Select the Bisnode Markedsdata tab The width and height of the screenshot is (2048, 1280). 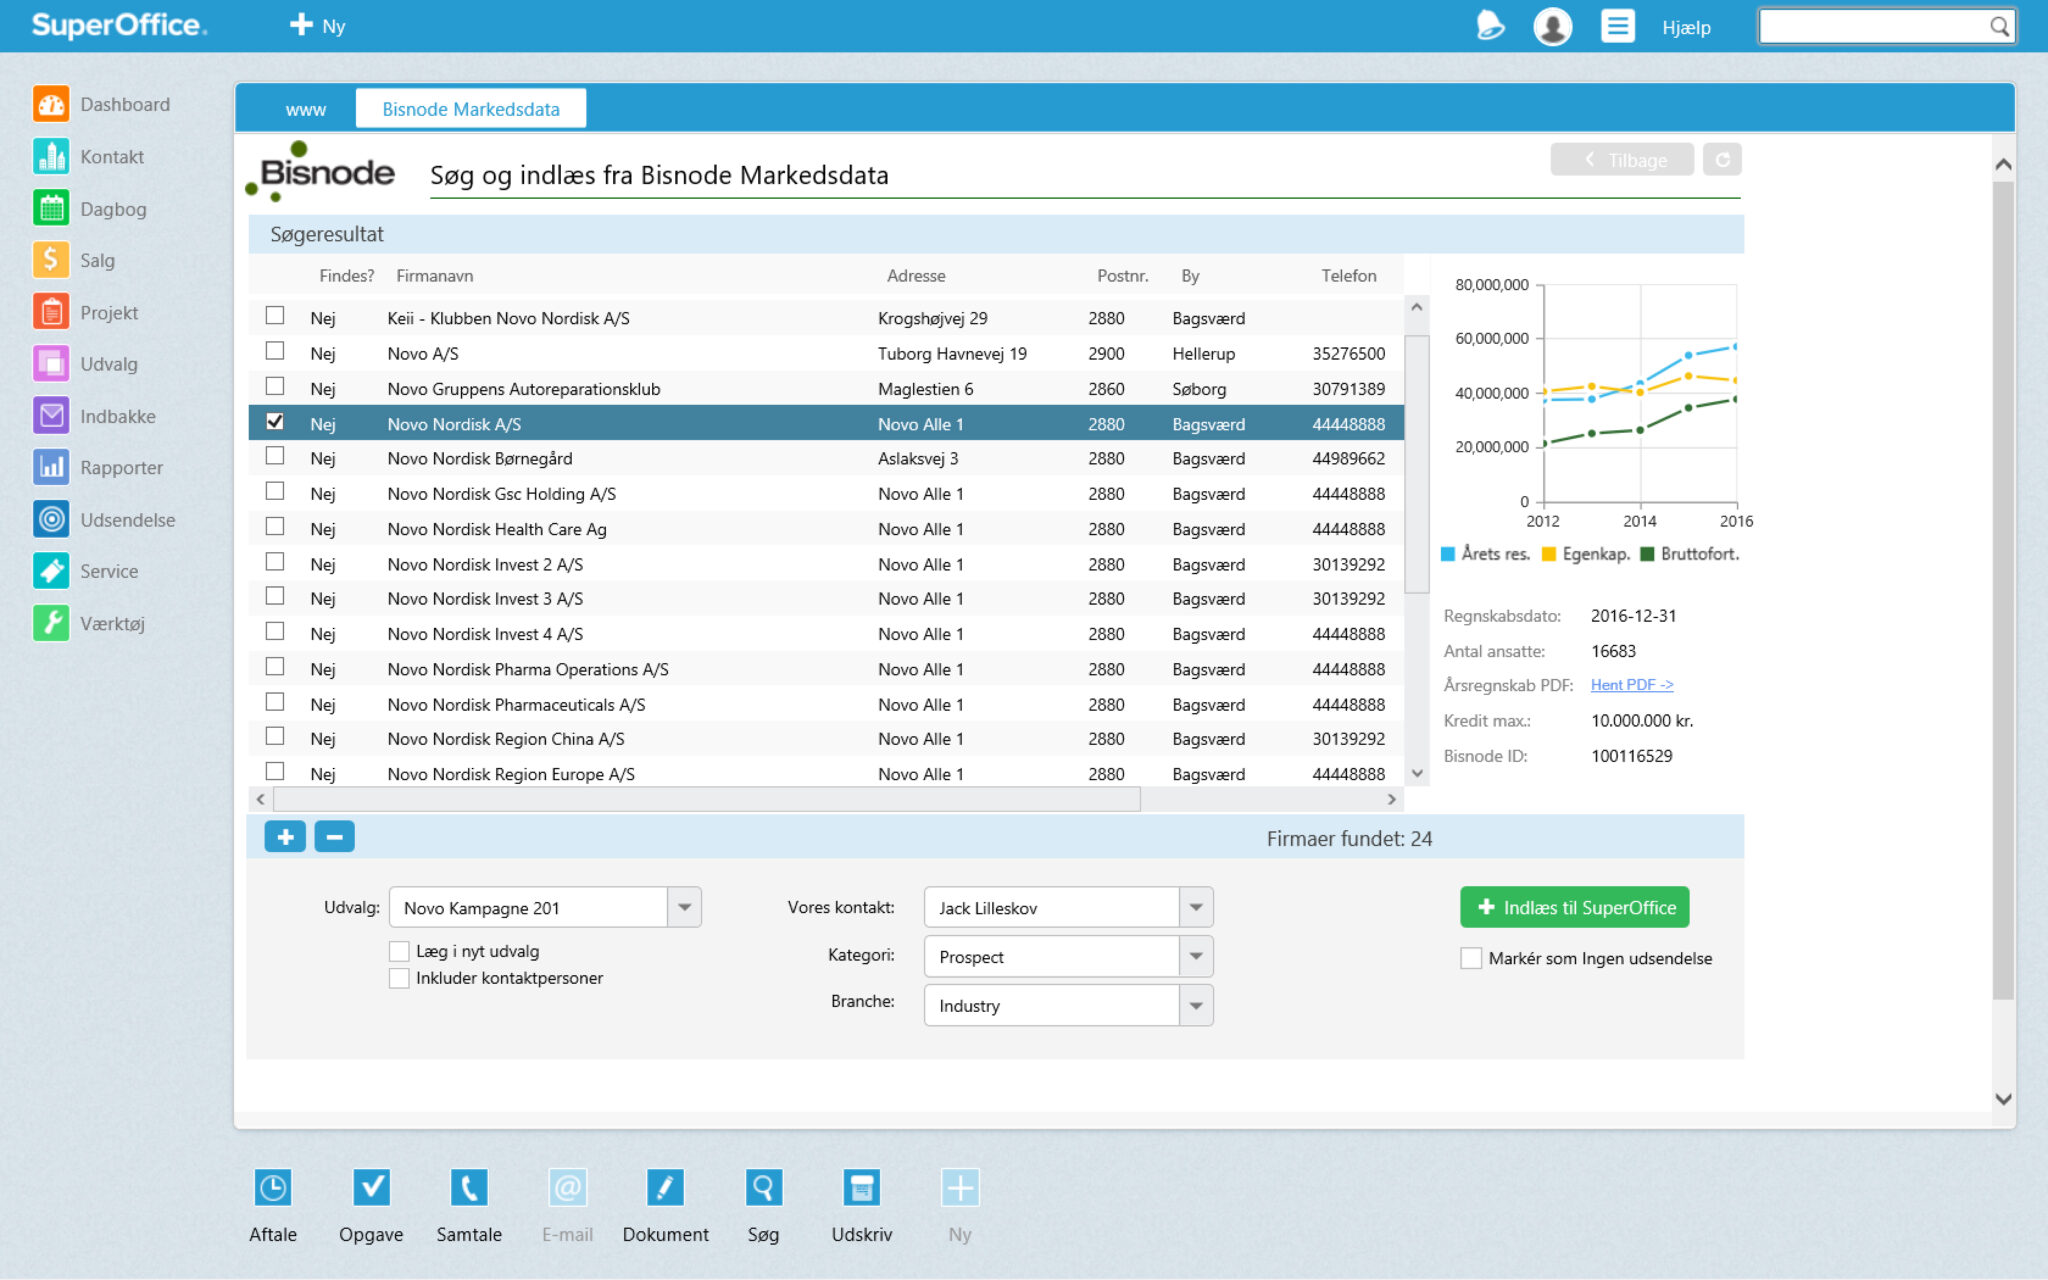pyautogui.click(x=471, y=109)
